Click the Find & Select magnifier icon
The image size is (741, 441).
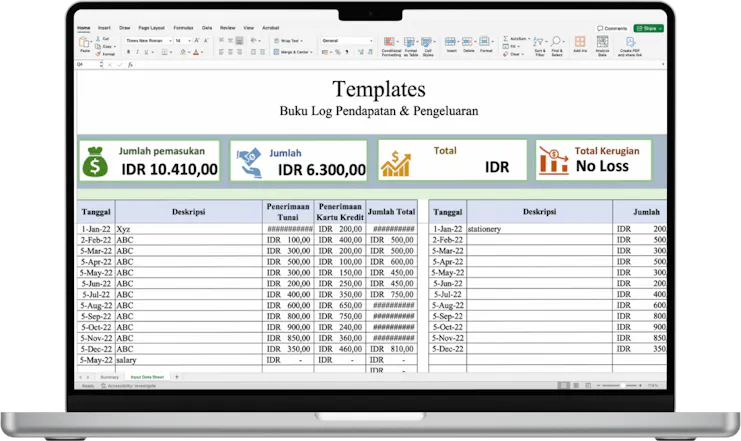(x=557, y=43)
